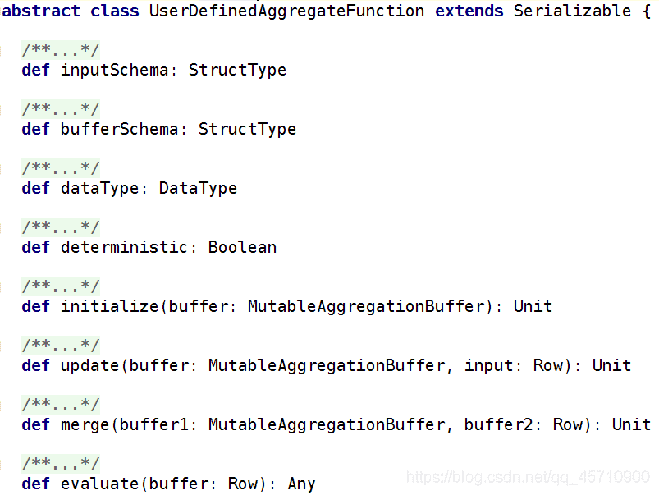The width and height of the screenshot is (659, 495).
Task: Click StructType after bufferSchema
Action: click(x=247, y=129)
